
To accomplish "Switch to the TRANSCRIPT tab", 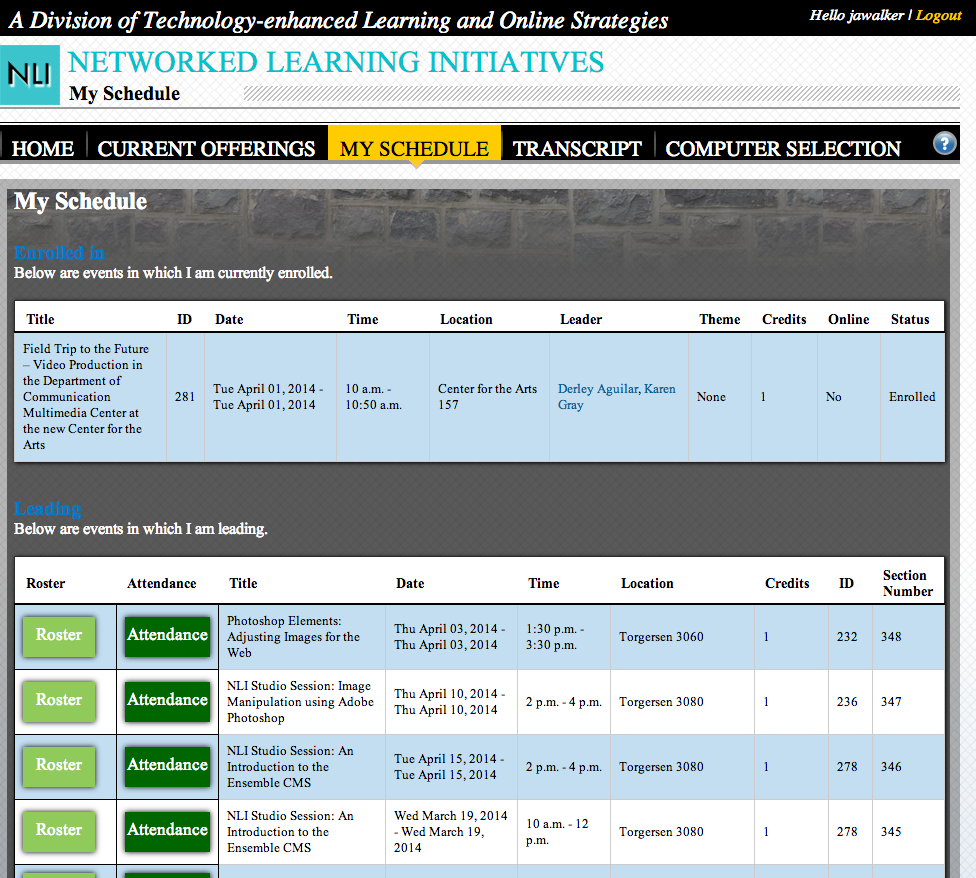I will [x=577, y=149].
